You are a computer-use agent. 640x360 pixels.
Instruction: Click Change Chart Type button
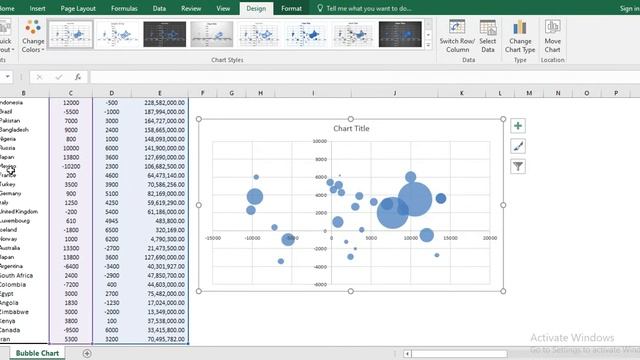[x=520, y=36]
